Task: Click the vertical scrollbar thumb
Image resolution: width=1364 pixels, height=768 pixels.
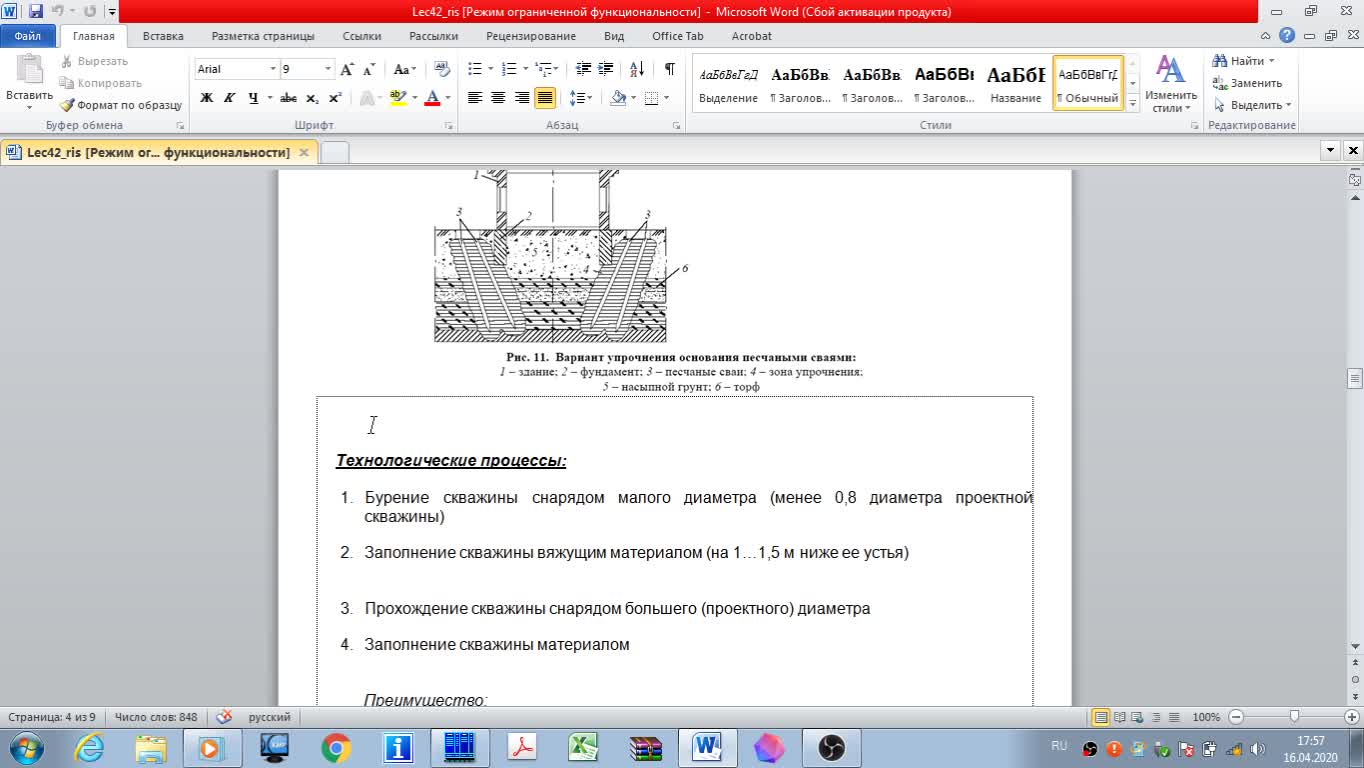Action: pos(1355,378)
